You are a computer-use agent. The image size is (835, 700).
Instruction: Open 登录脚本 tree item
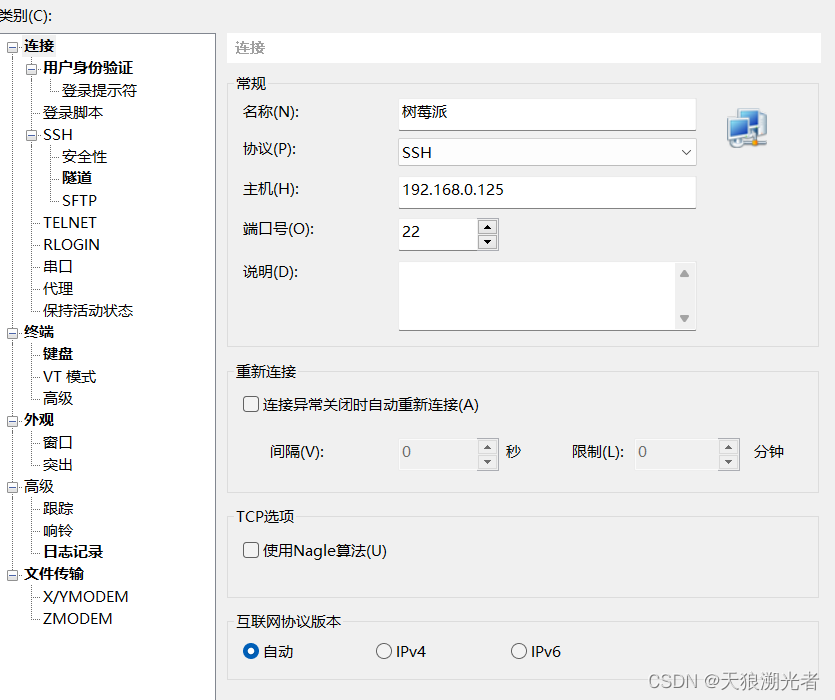coord(73,112)
